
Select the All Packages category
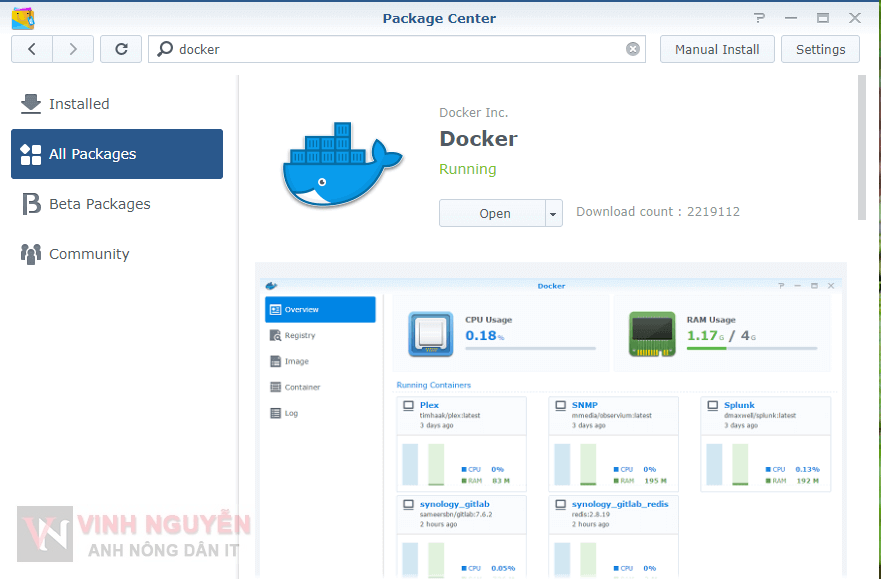[117, 154]
